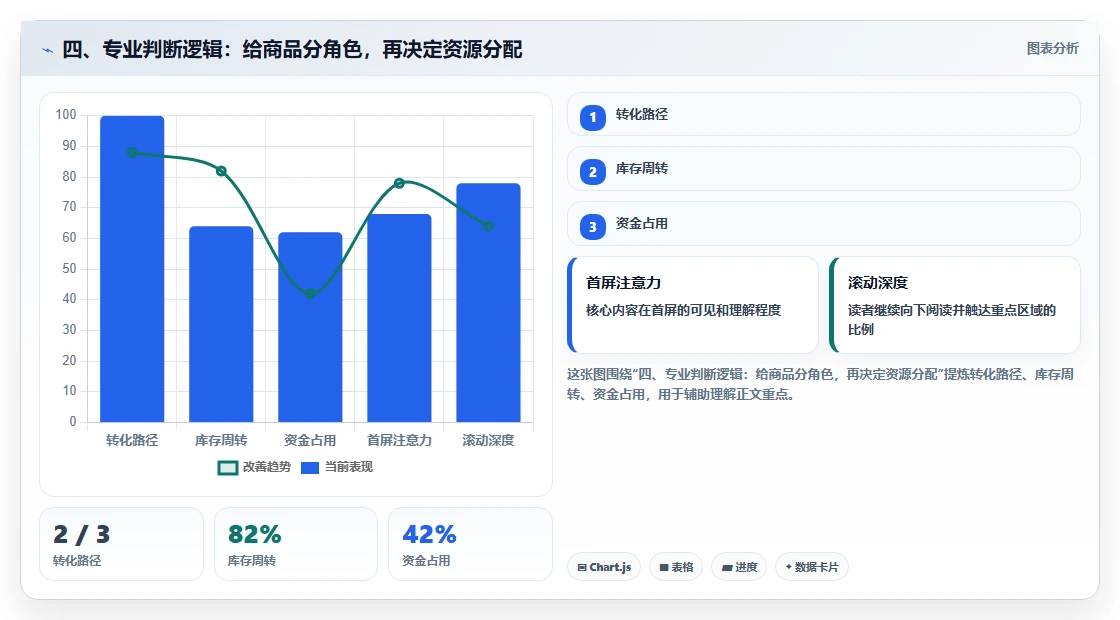Screen dimensions: 1120x620
Task: Click the 资金占用 x-axis label
Action: [310, 441]
